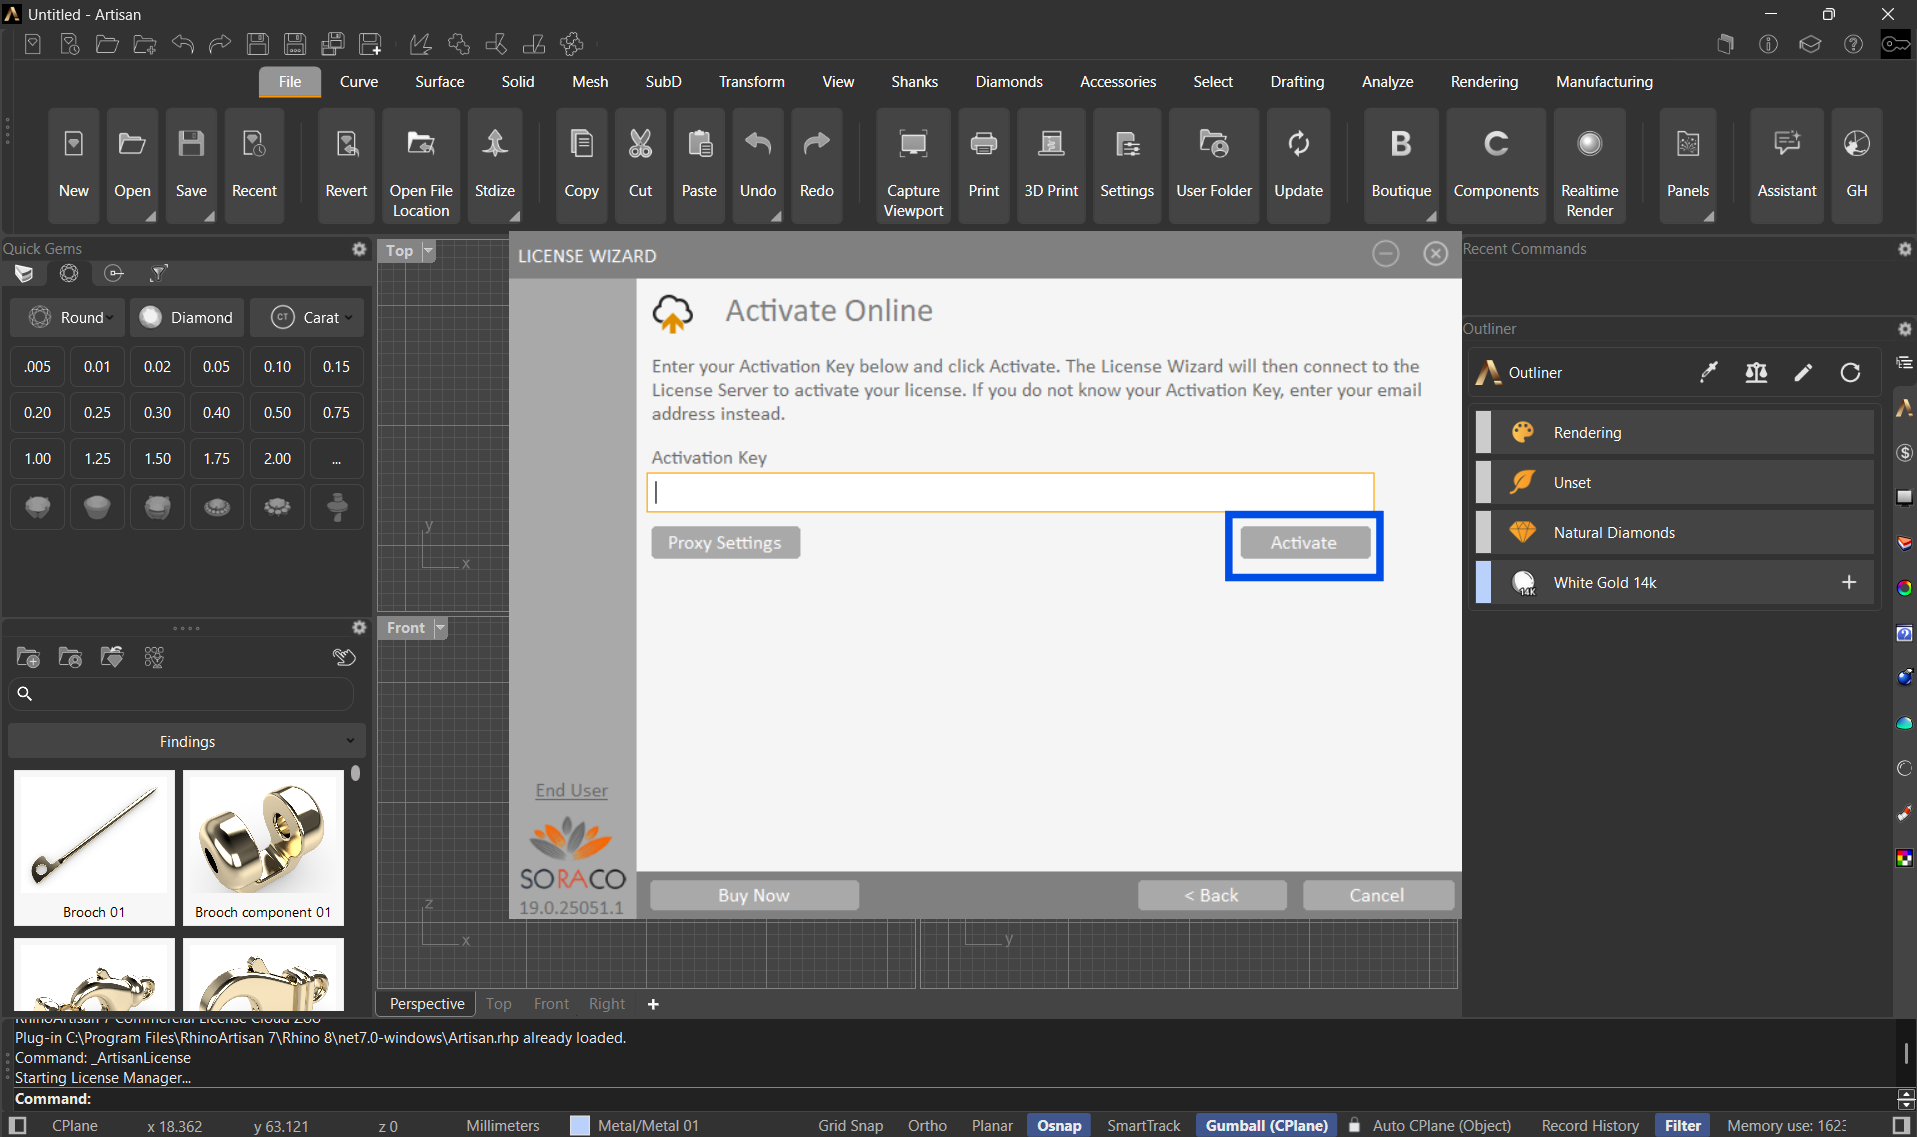Open the User Folder icon
This screenshot has width=1917, height=1137.
coord(1214,164)
